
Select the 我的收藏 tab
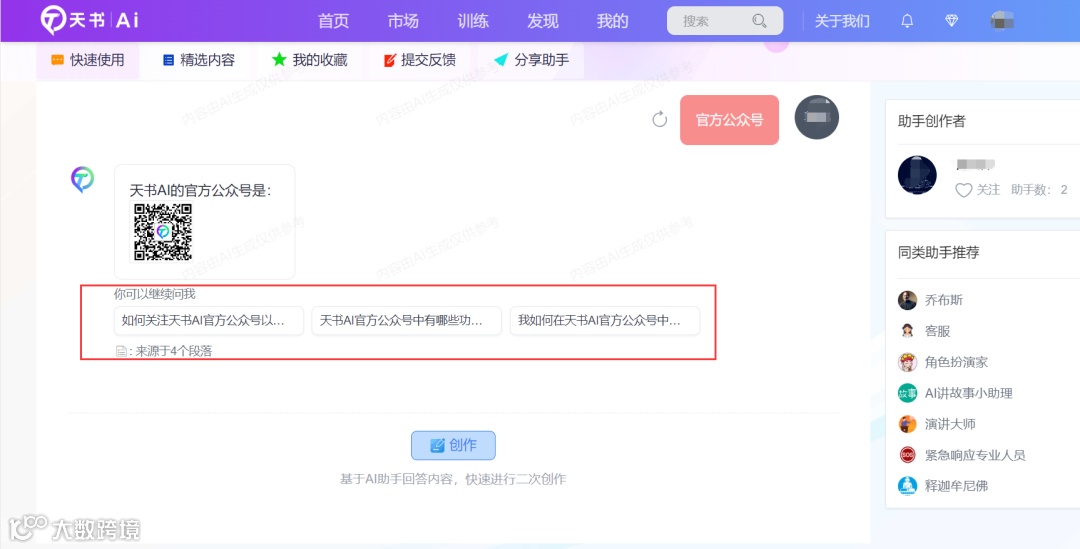(309, 60)
